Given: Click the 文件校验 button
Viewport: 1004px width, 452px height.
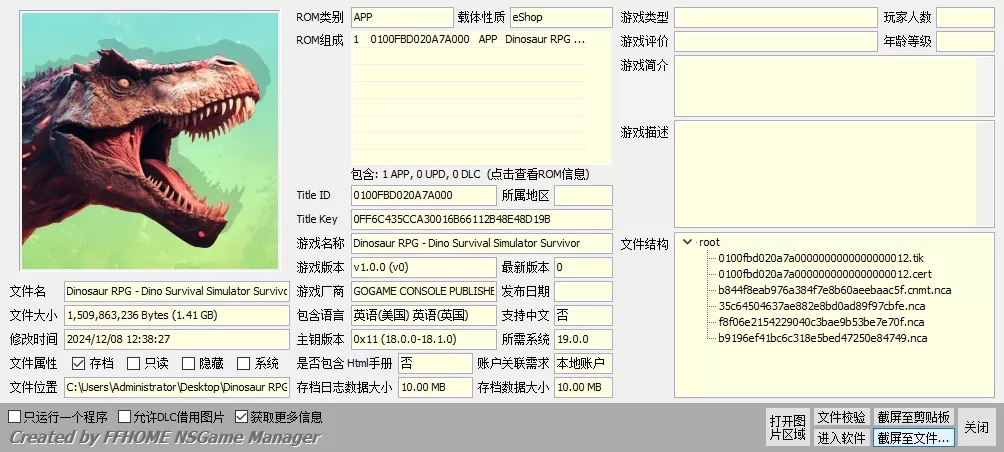Looking at the screenshot, I should 841,417.
